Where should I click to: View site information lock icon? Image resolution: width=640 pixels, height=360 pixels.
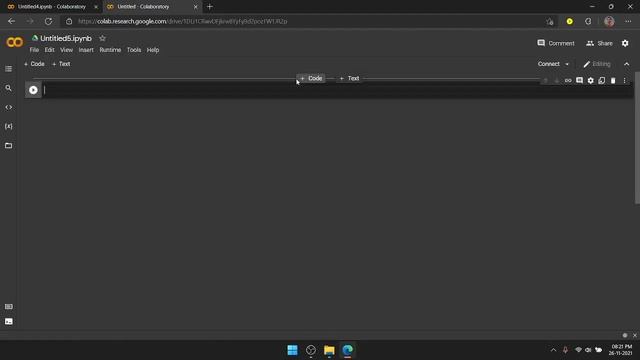[x=69, y=21]
